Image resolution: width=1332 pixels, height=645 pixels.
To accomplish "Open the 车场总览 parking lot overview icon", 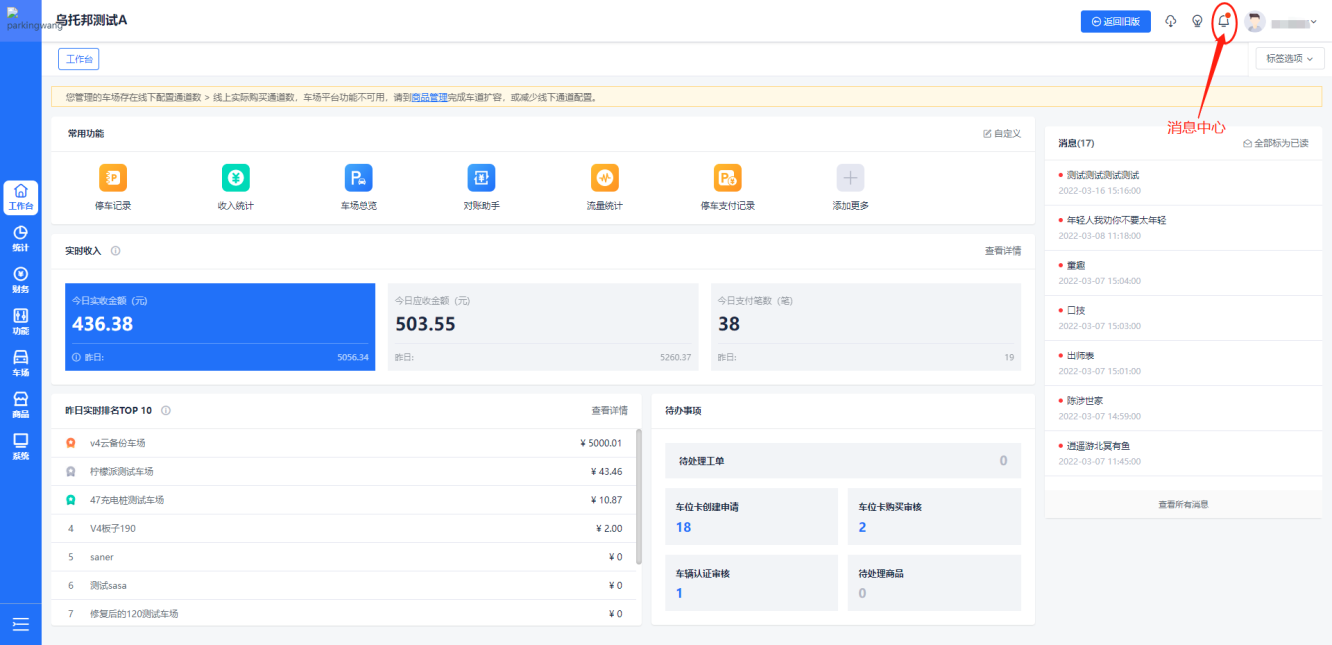I will click(x=359, y=179).
